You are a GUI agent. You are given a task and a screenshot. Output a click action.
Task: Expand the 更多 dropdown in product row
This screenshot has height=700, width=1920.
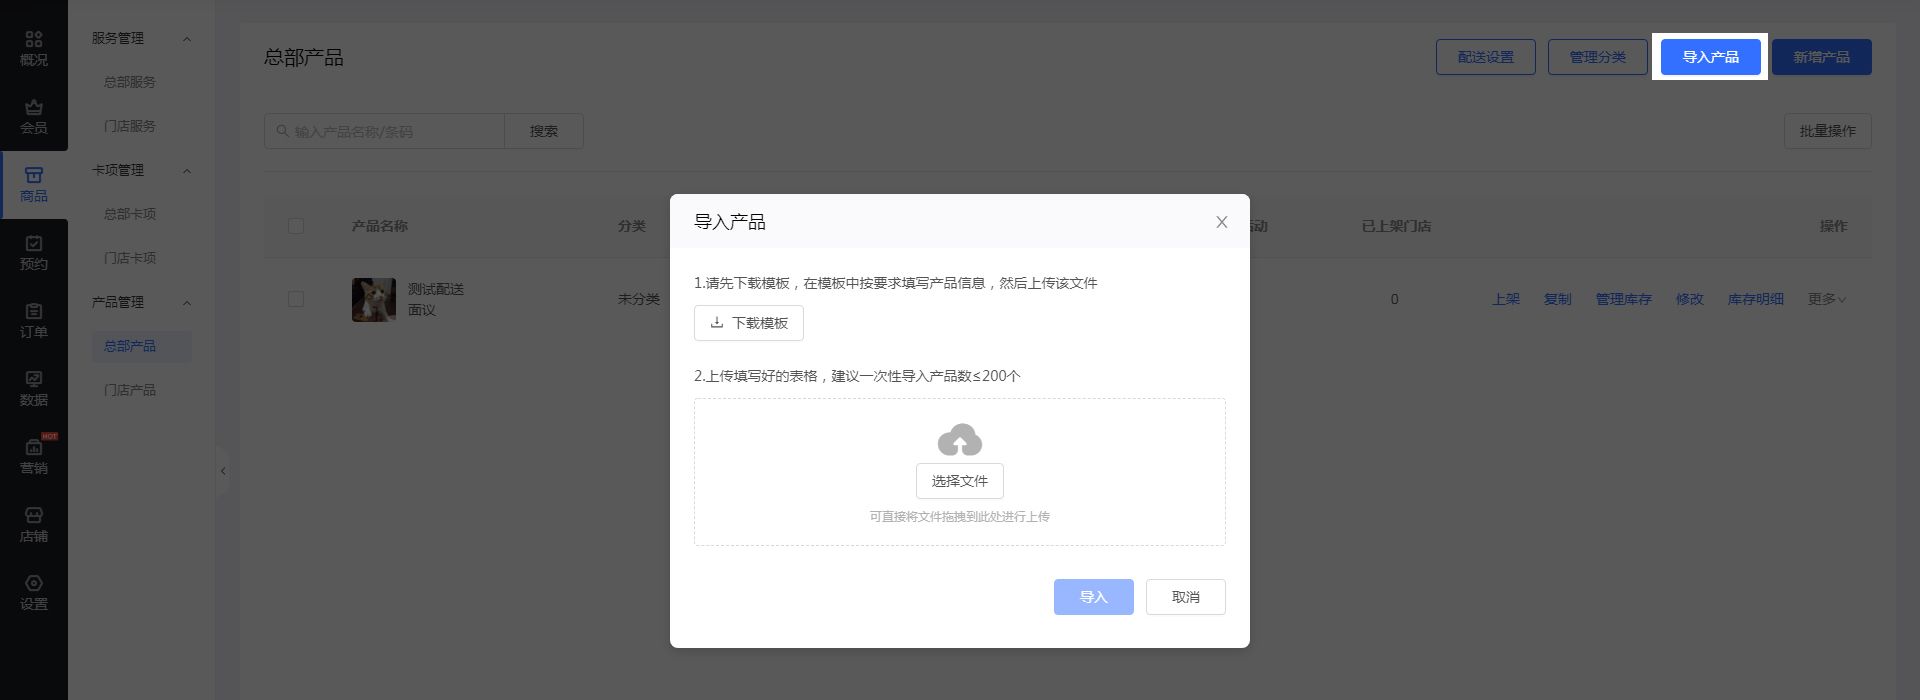[1826, 299]
